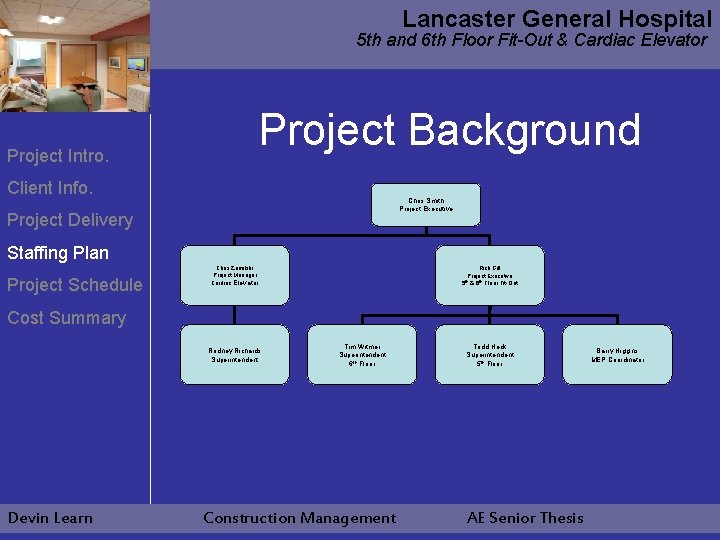
Task: Click the Devin Learn footer name
Action: [51, 518]
